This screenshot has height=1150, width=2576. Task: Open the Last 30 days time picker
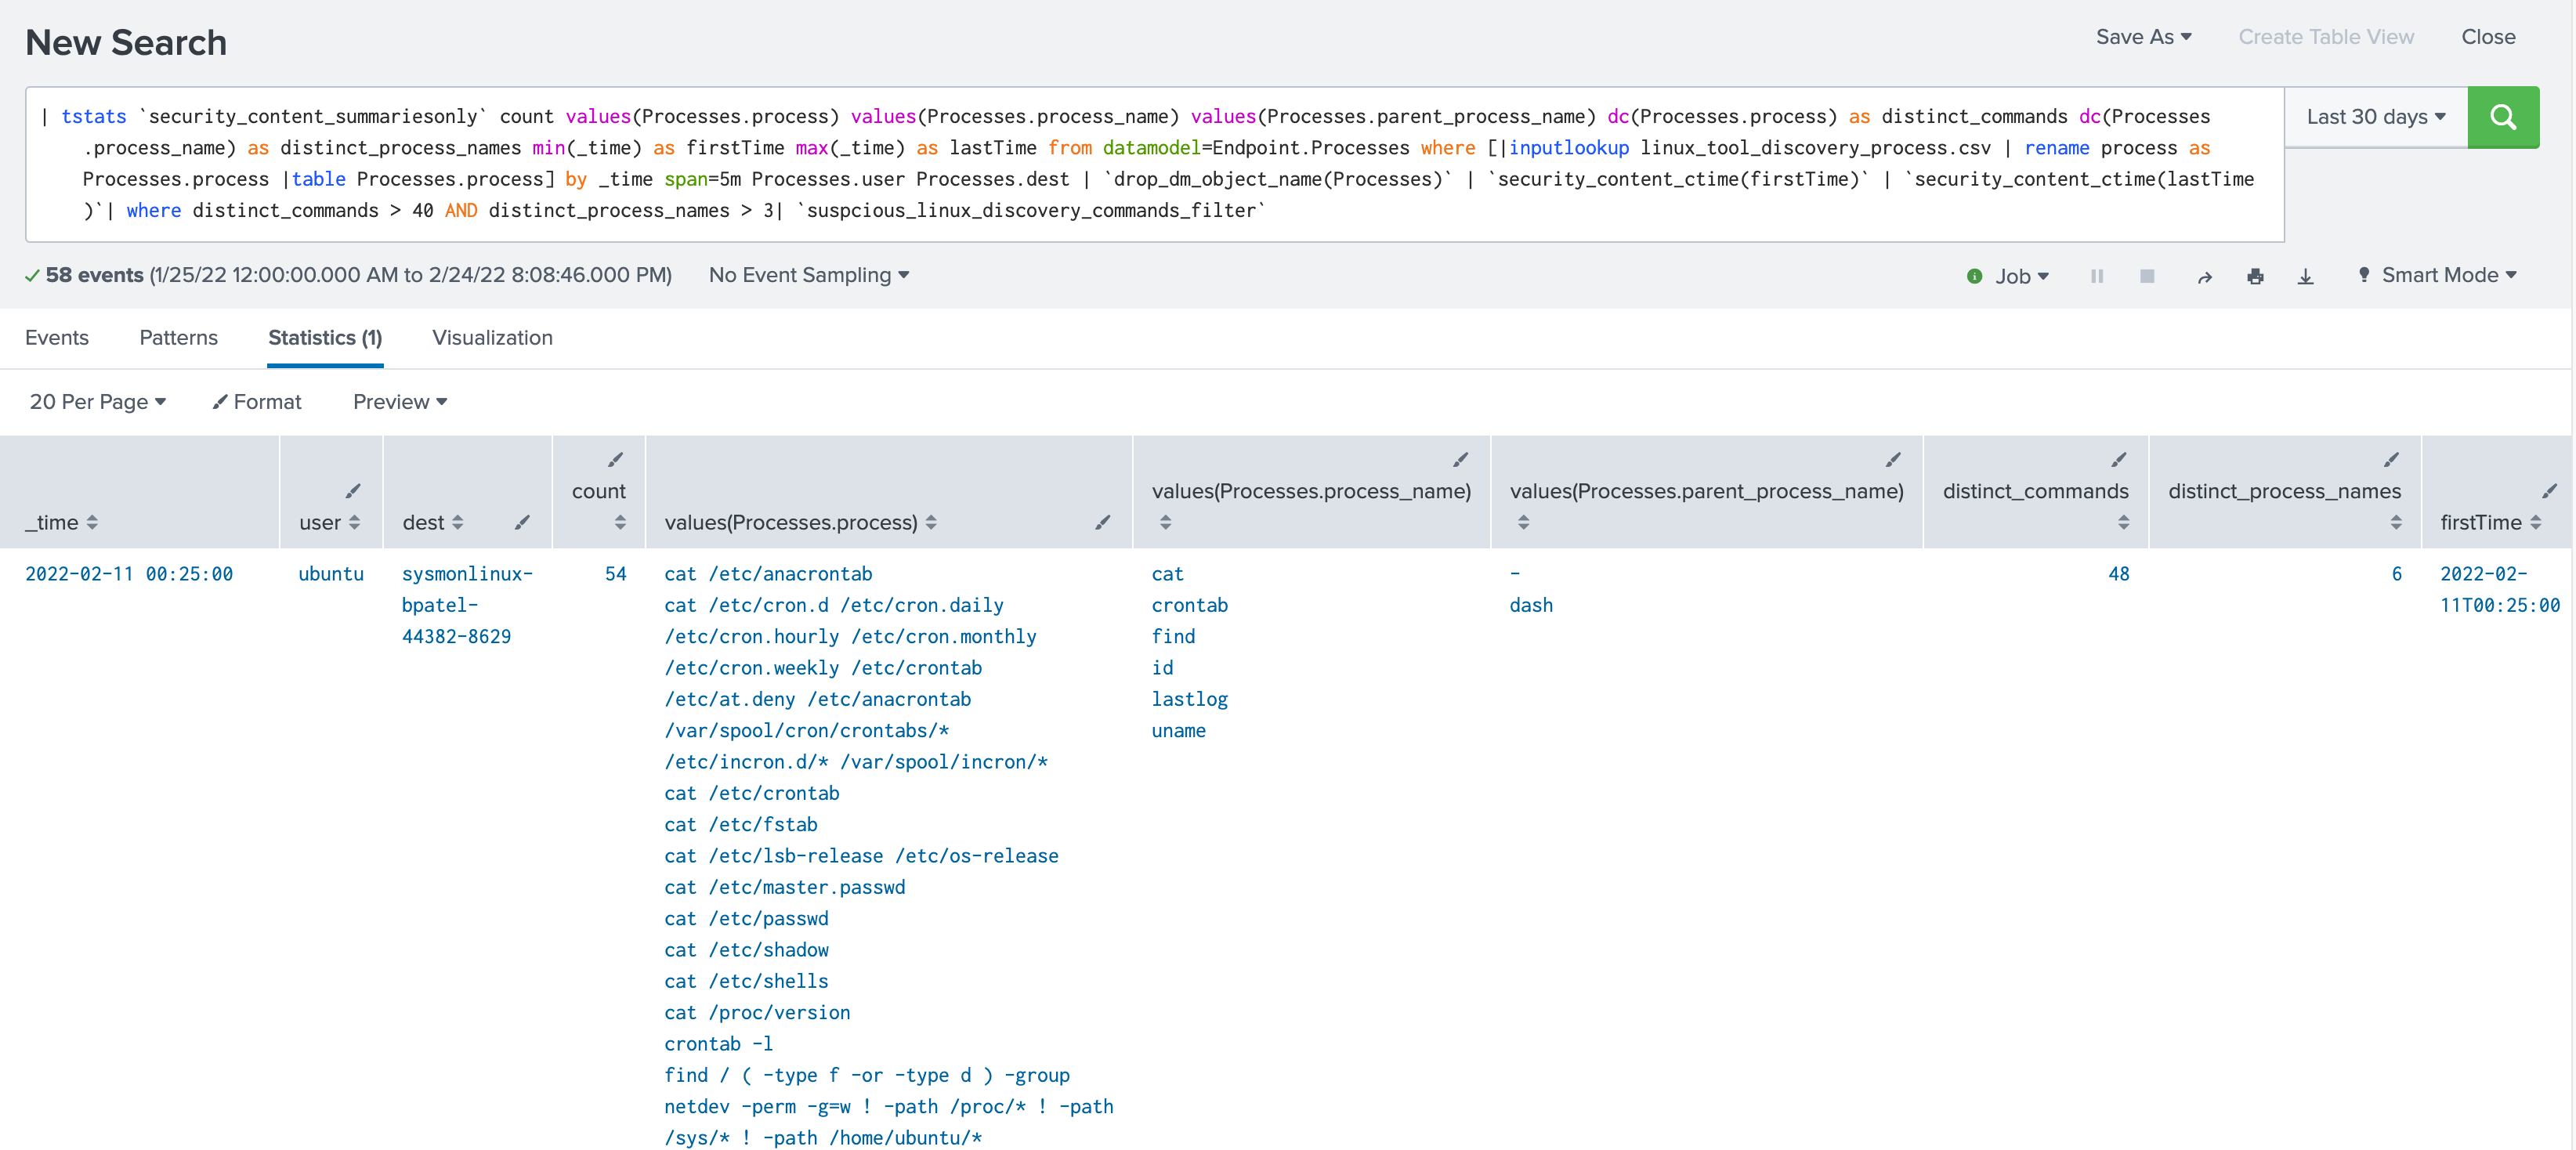coord(2376,117)
